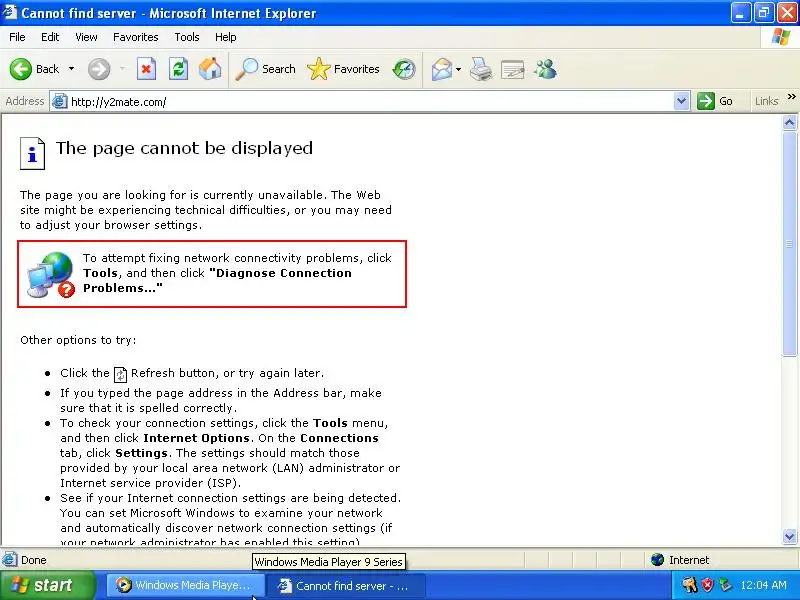Close the Internet Explorer window

pyautogui.click(x=787, y=13)
